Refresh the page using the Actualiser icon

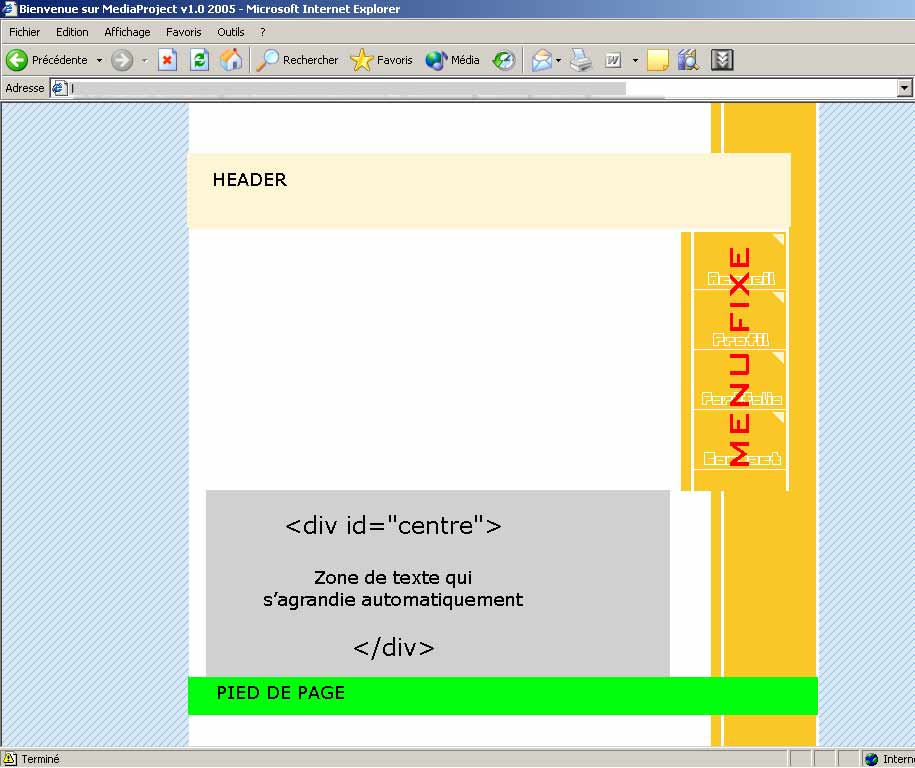tap(199, 60)
